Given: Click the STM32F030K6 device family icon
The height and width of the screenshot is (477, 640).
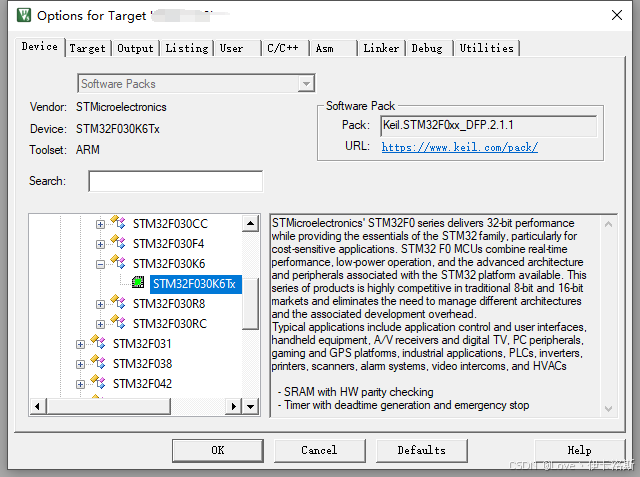Looking at the screenshot, I should click(118, 262).
